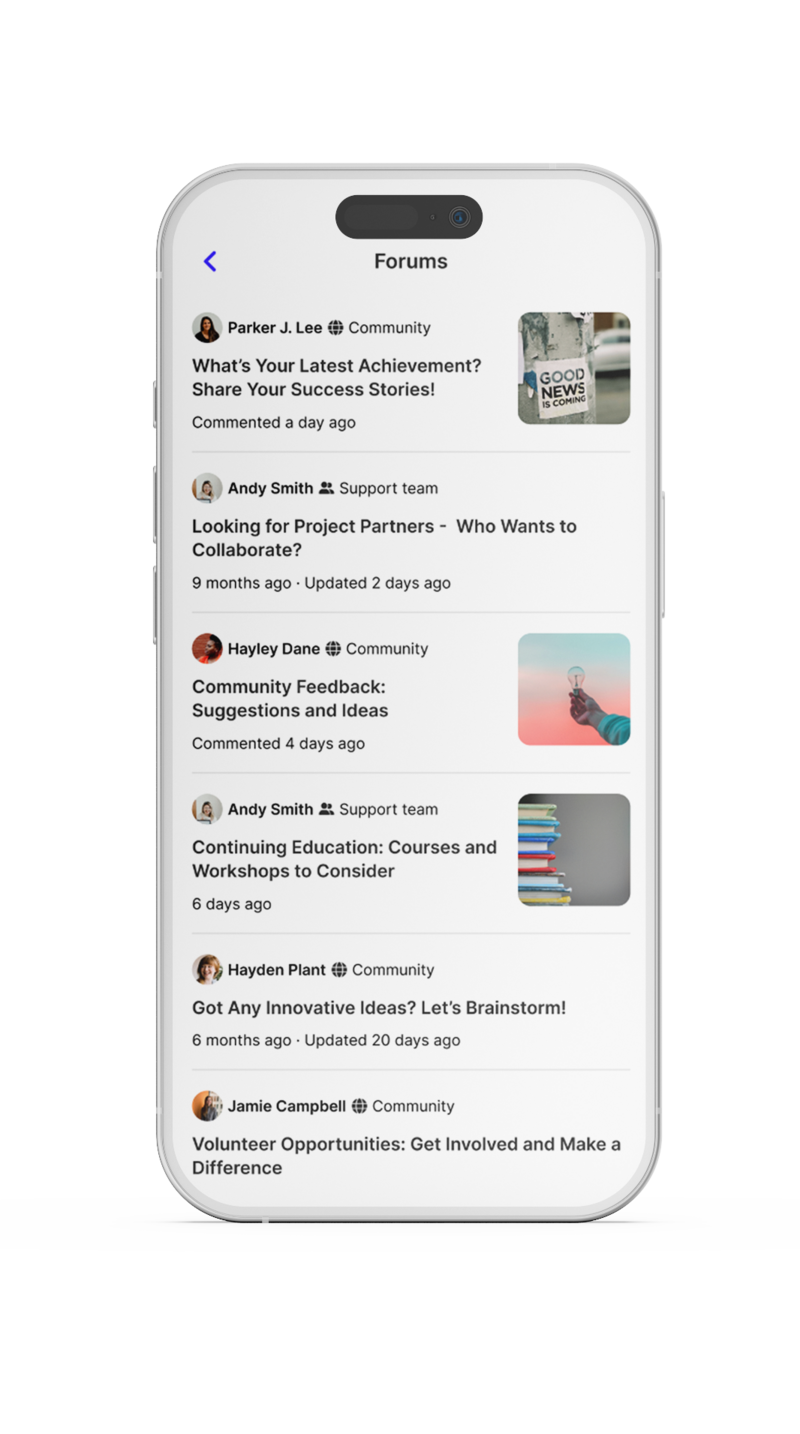Screen dimensions: 800x1434
Task: Open "Looking for Project Partners" thread
Action: (384, 538)
